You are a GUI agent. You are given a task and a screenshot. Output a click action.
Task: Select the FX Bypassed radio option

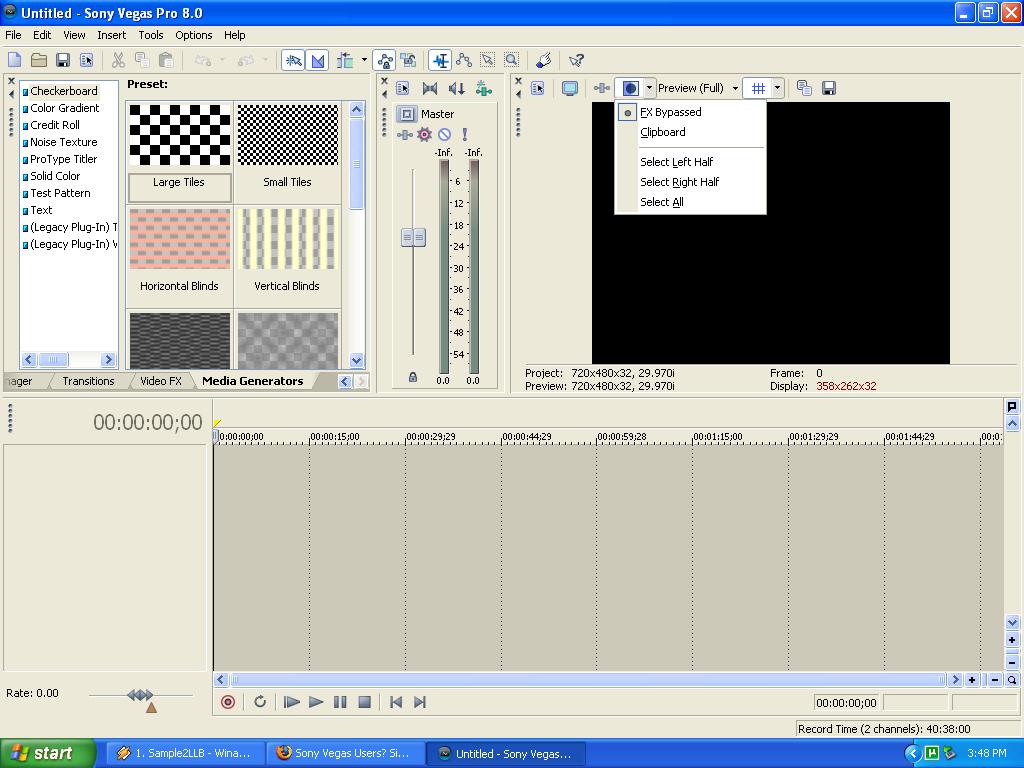pos(671,112)
